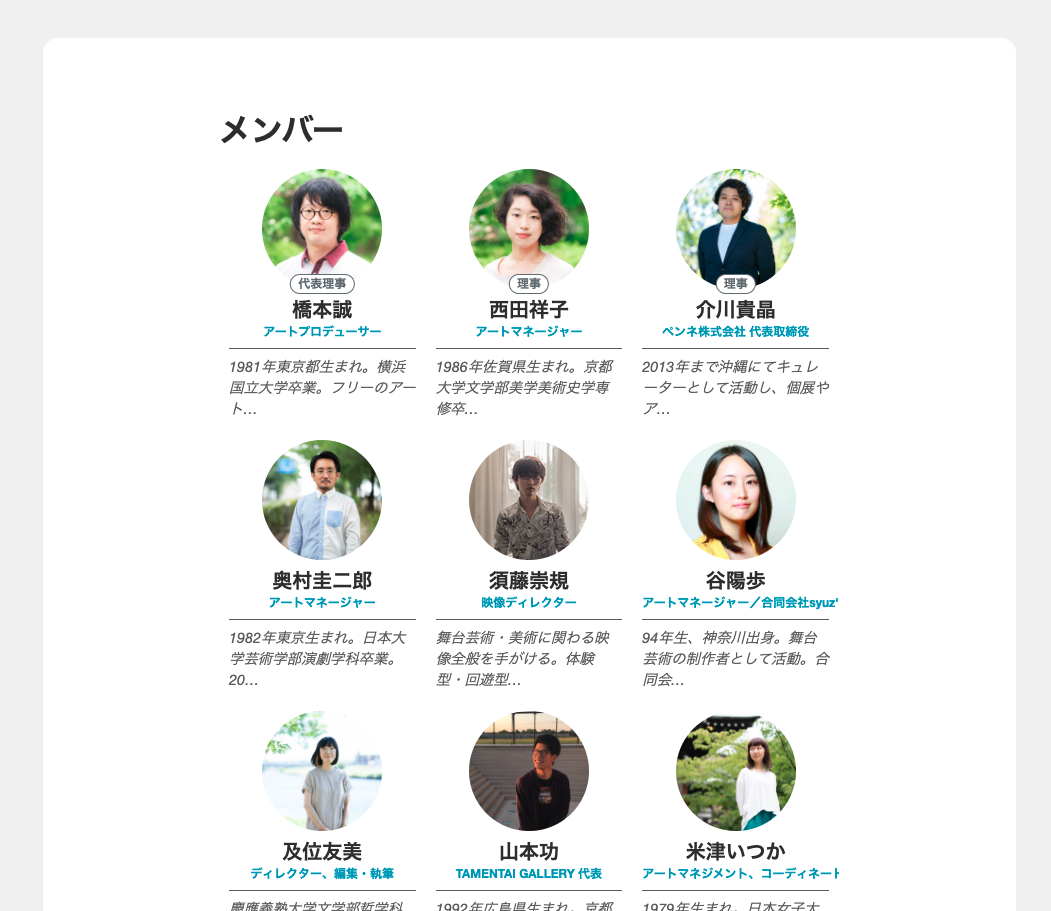The height and width of the screenshot is (911, 1051).
Task: Open 橋本誠's profile photo
Action: click(x=322, y=229)
